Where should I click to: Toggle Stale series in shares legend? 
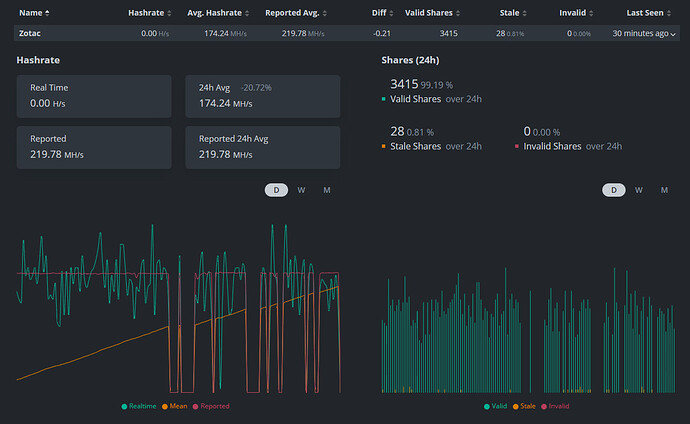(524, 406)
